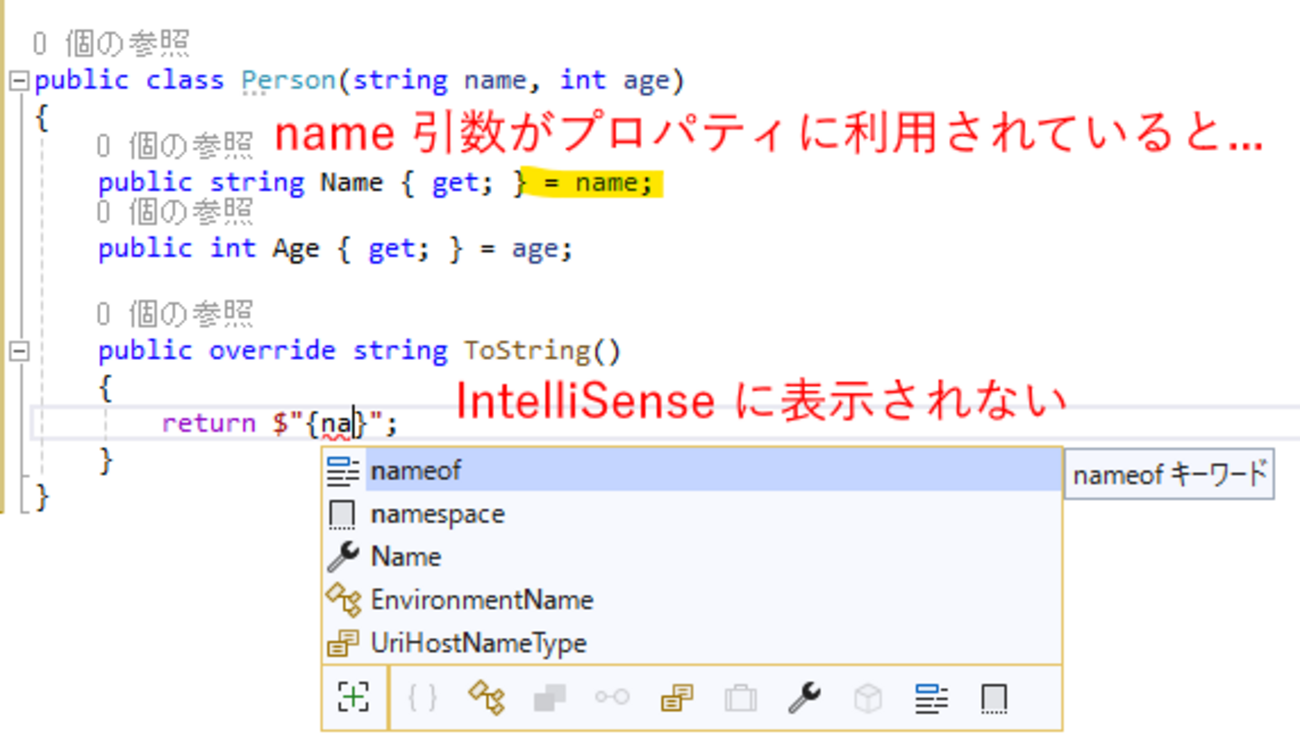Click the class icon beside EnvironmentName suggestion
The height and width of the screenshot is (750, 1300).
click(343, 600)
